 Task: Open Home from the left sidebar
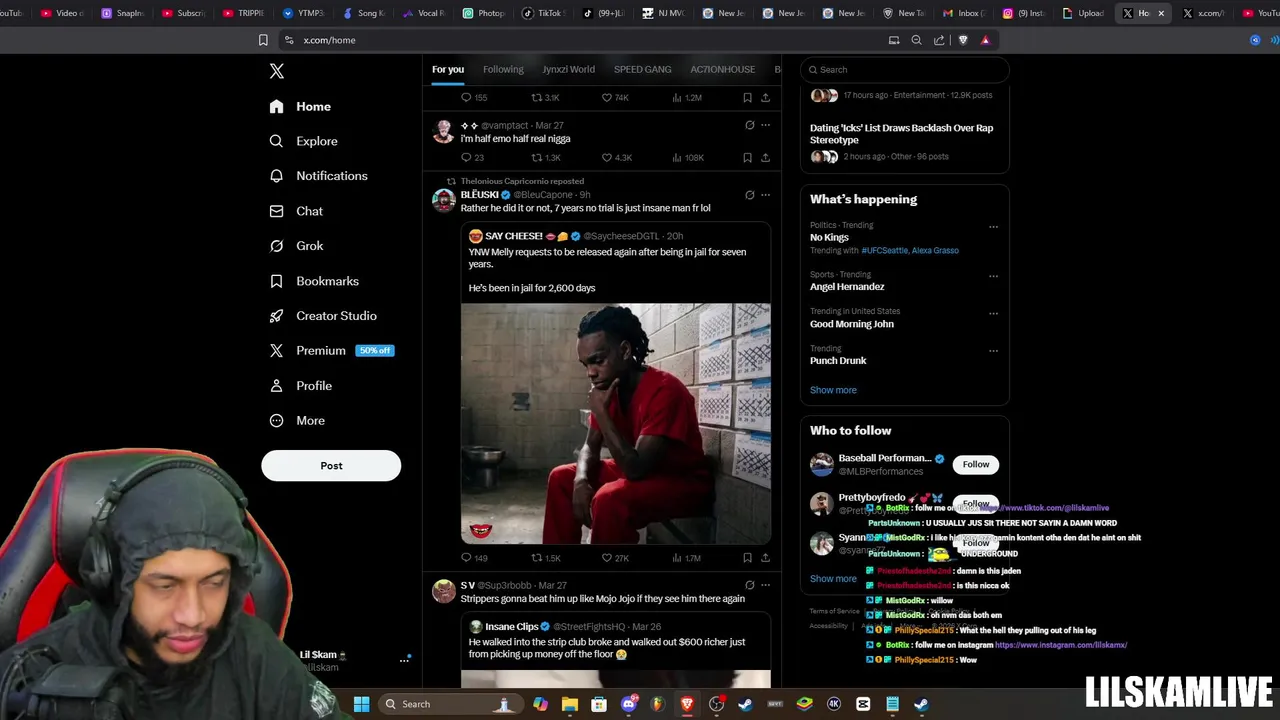click(x=300, y=106)
